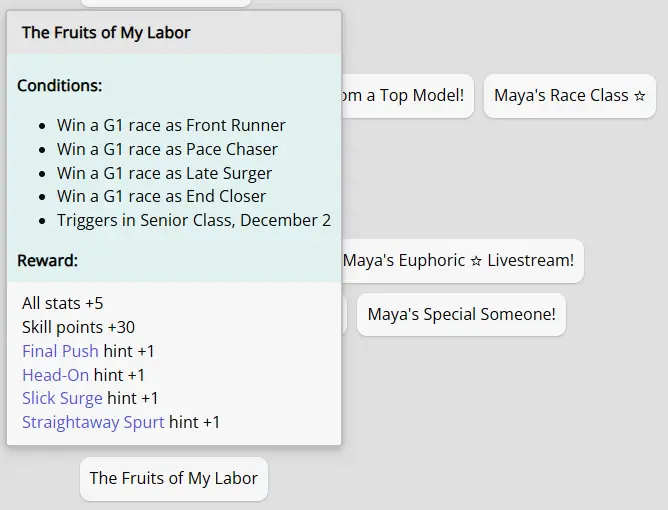
Task: Open the Head-On skill link
Action: click(55, 375)
